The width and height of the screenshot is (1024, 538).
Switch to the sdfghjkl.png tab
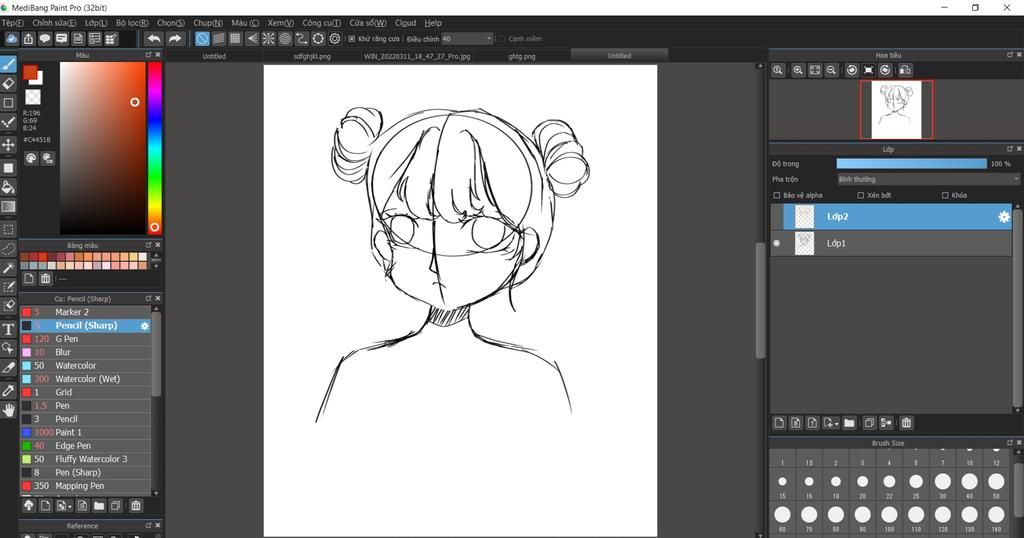pyautogui.click(x=312, y=56)
